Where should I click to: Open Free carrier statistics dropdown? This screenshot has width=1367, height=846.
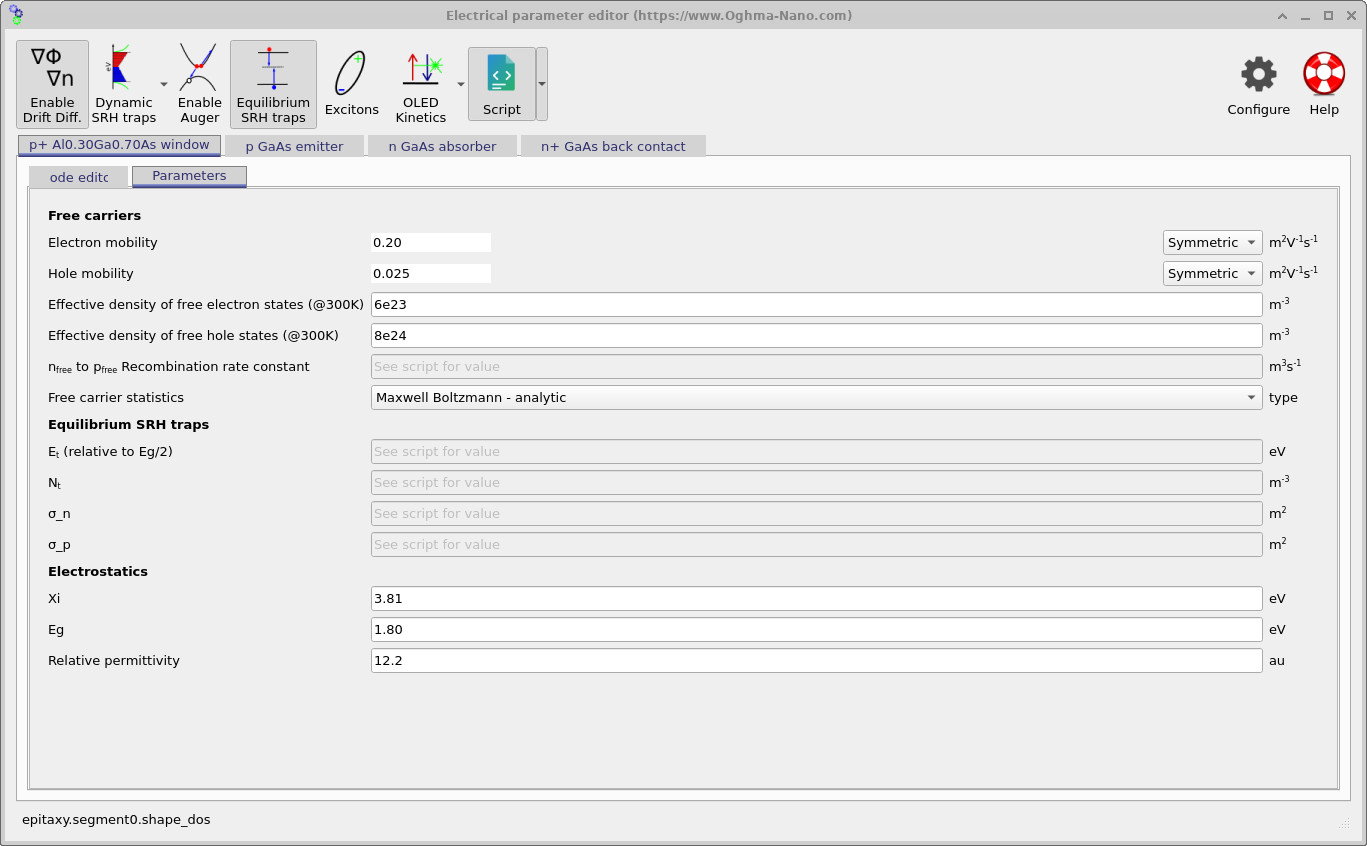click(x=816, y=397)
